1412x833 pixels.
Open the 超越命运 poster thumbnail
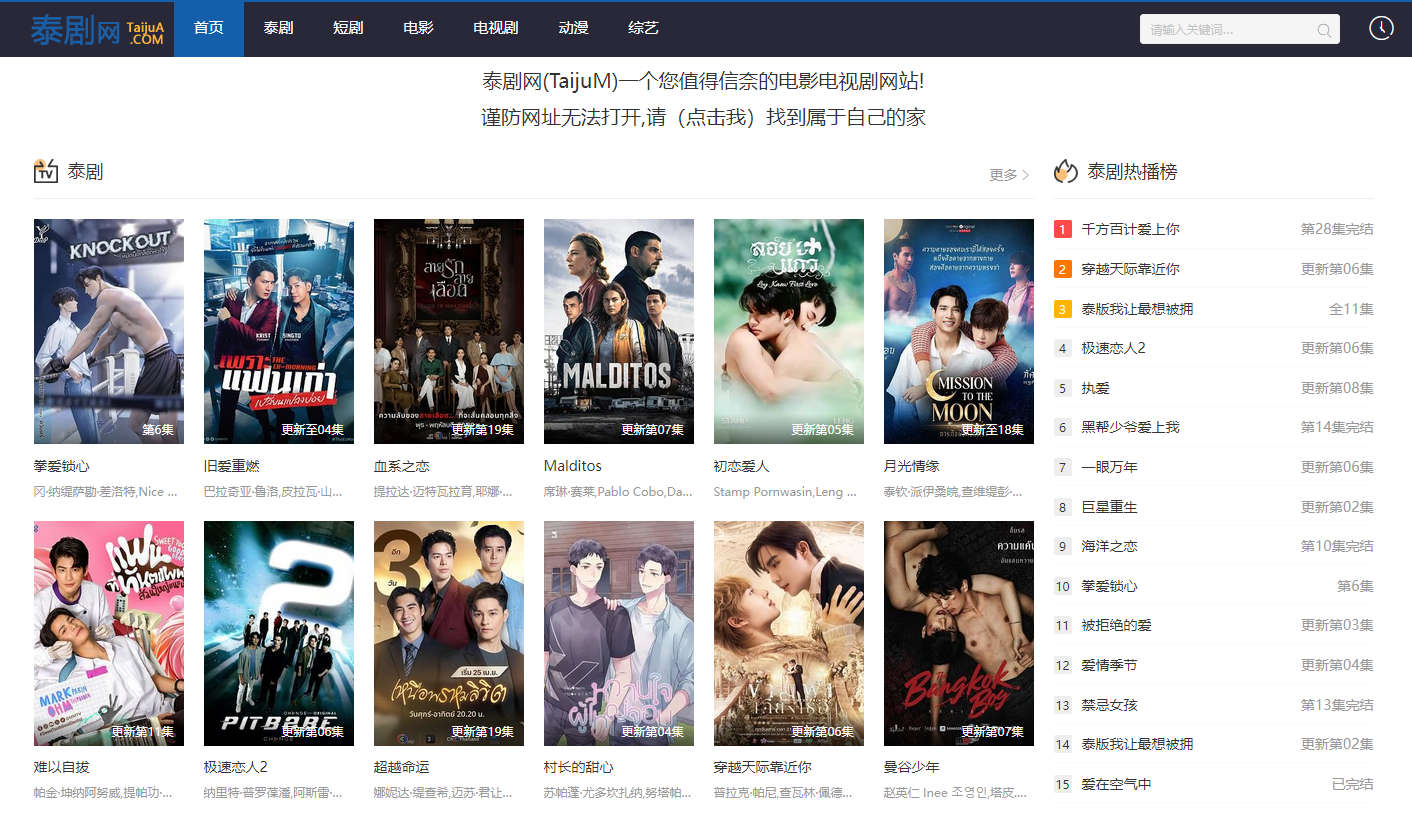[449, 633]
